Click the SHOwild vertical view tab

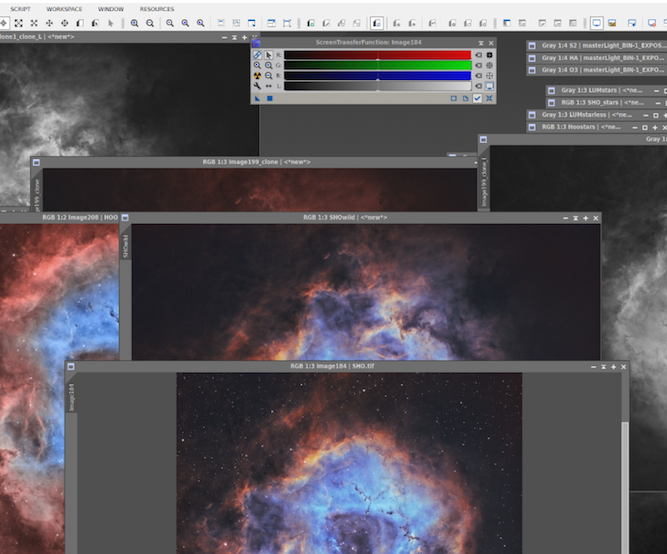point(125,246)
